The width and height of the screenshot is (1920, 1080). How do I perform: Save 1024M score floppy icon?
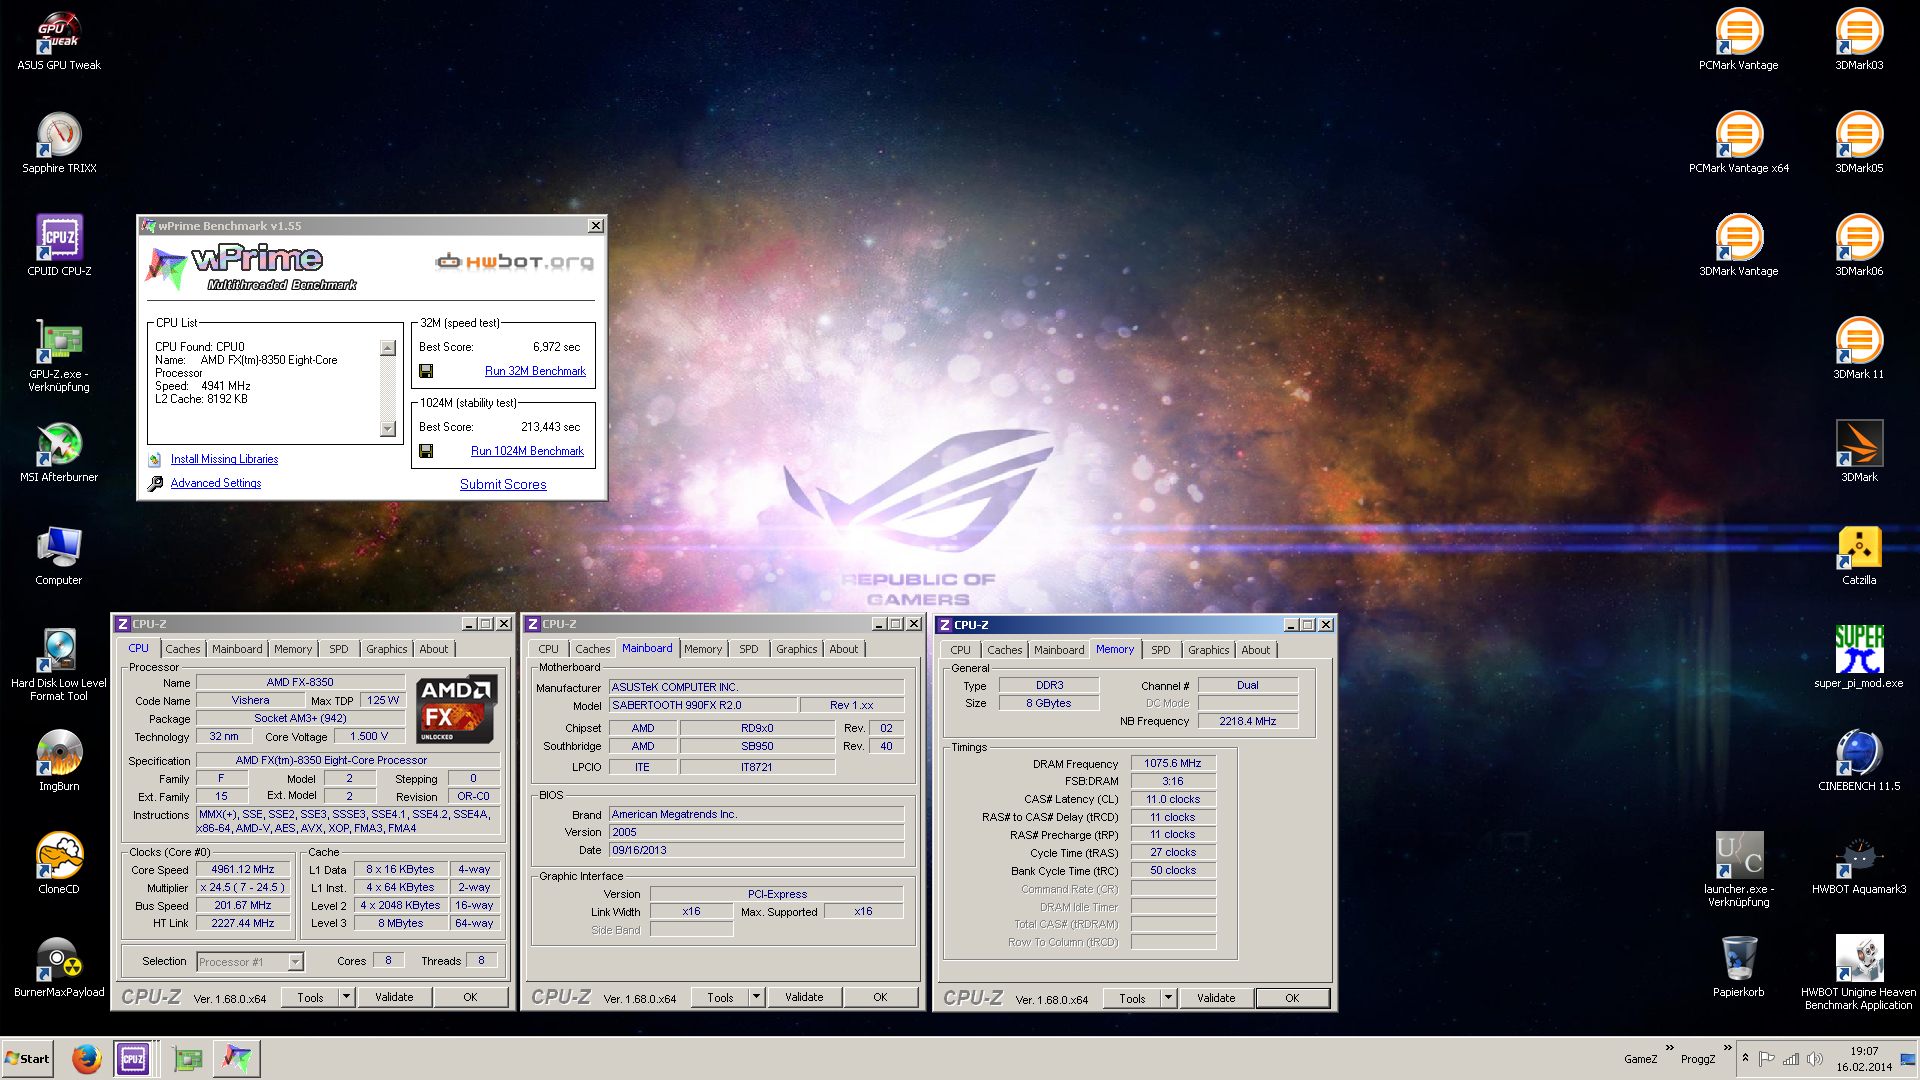(x=426, y=451)
